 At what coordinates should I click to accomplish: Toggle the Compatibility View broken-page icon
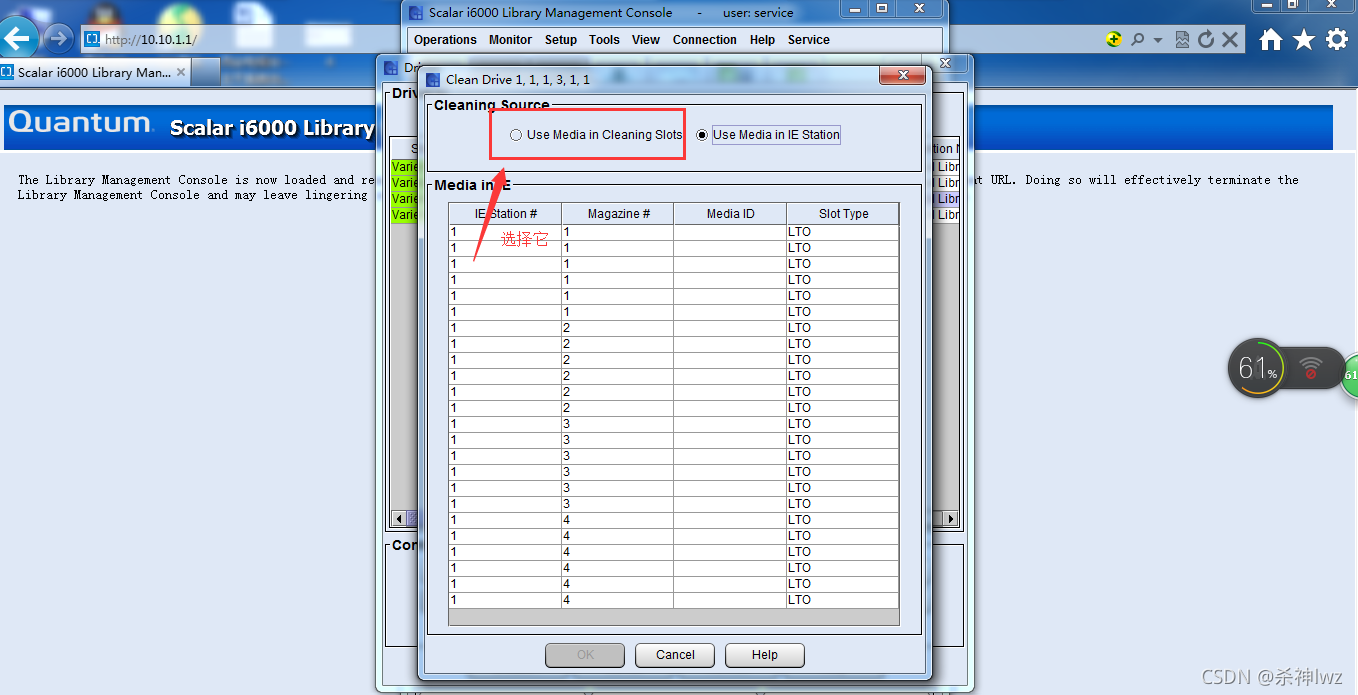tap(1182, 39)
